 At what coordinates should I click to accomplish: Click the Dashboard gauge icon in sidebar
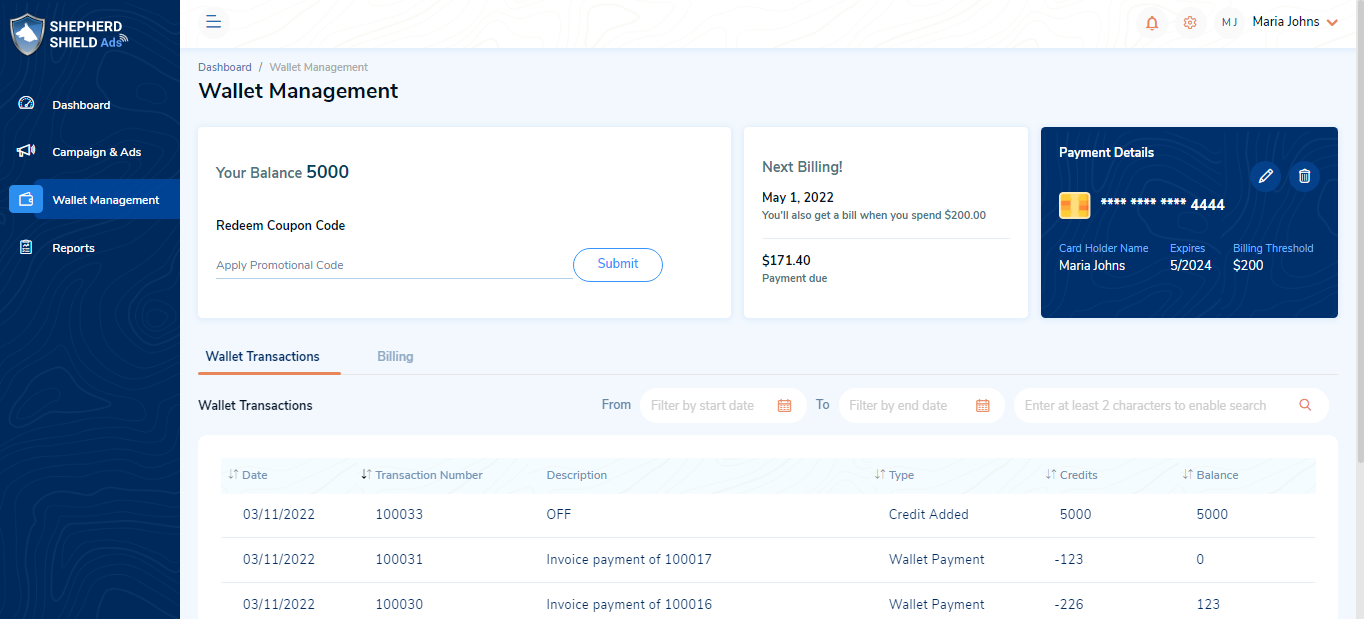point(26,104)
